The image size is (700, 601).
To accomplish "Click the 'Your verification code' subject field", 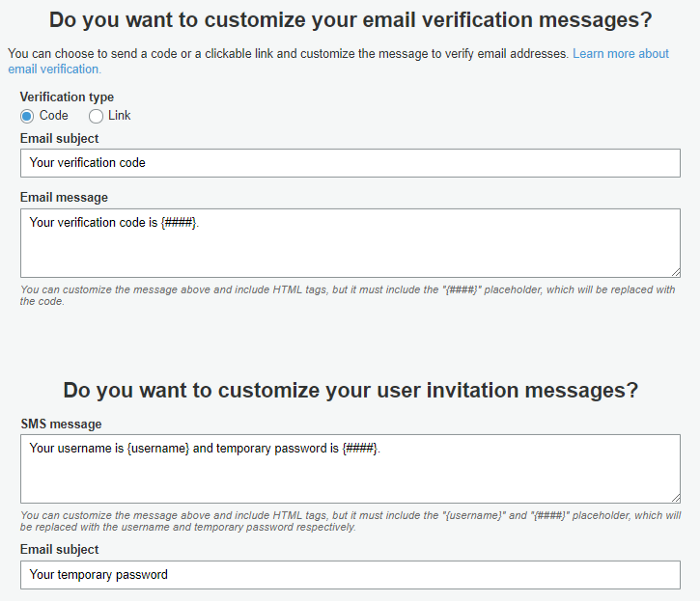I will click(x=350, y=163).
